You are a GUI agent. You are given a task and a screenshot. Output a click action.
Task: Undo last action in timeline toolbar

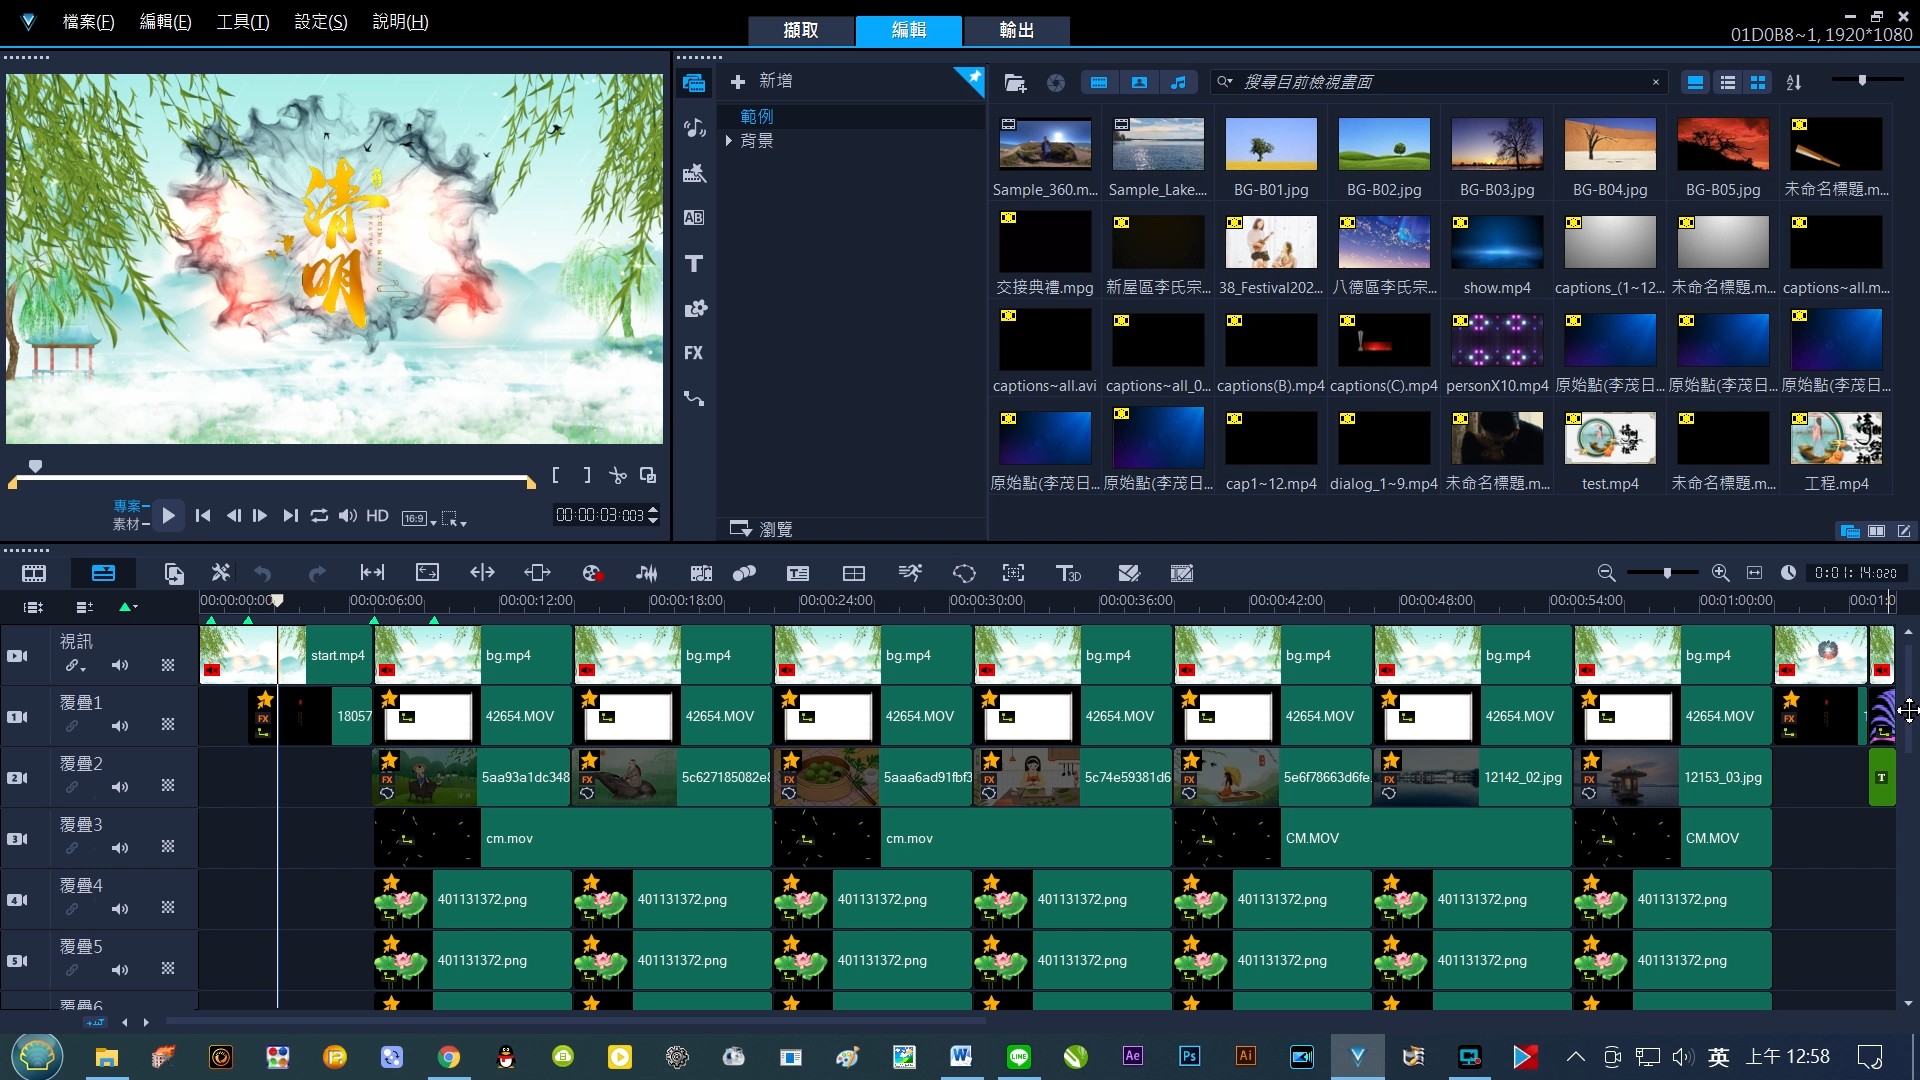click(263, 573)
